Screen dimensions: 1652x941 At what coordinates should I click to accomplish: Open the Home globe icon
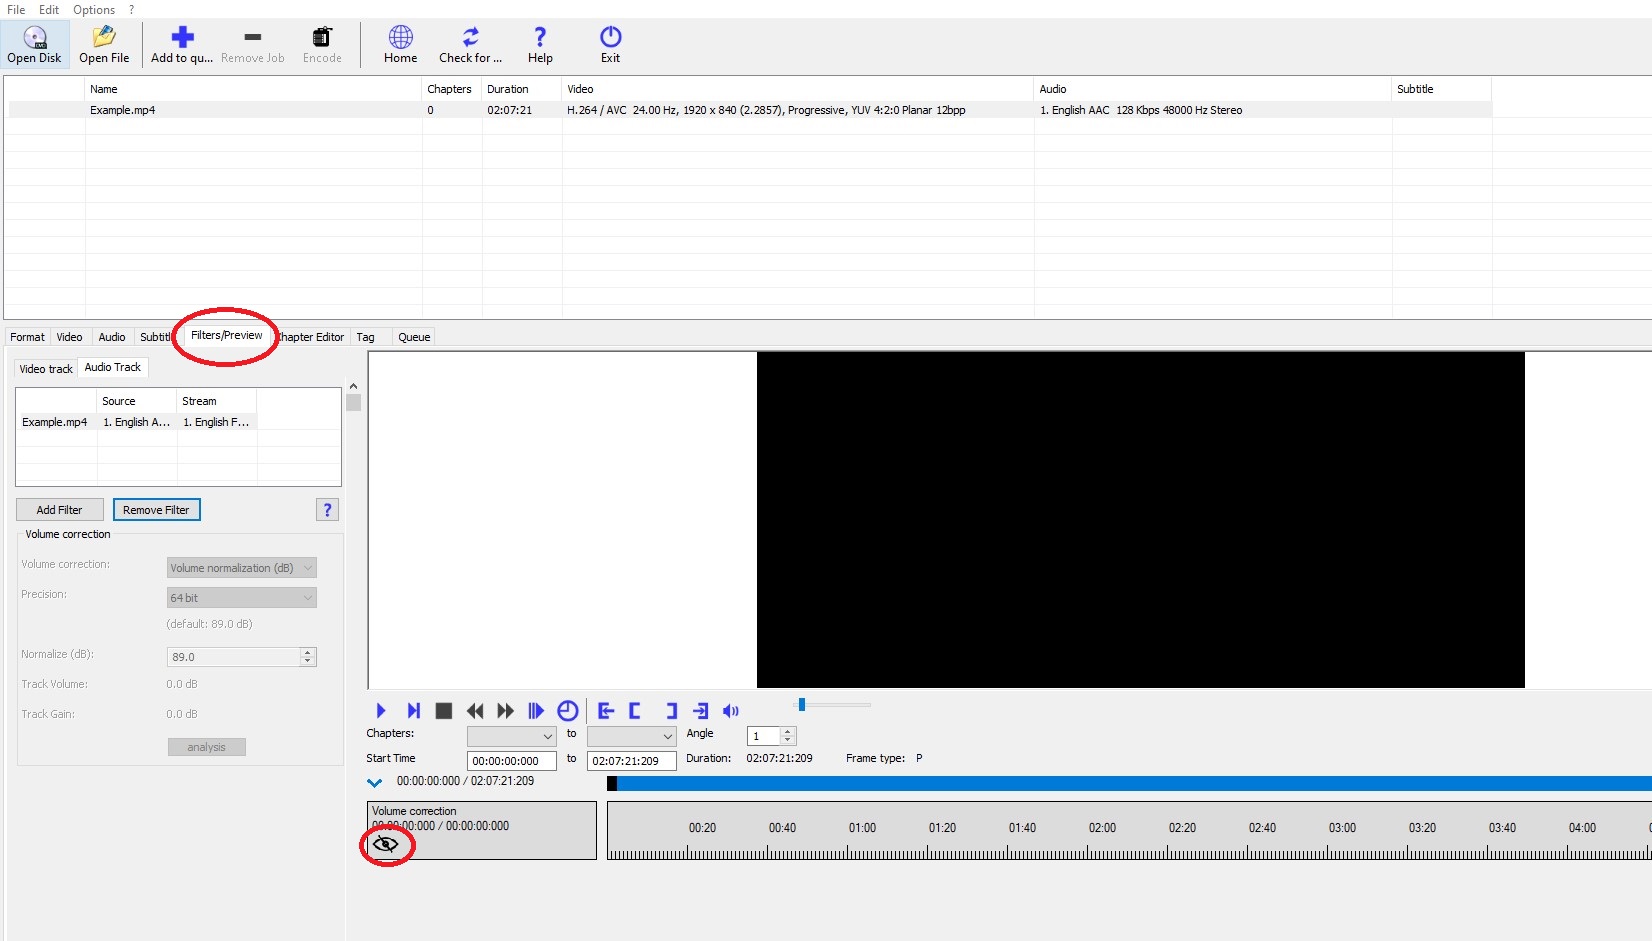tap(401, 45)
